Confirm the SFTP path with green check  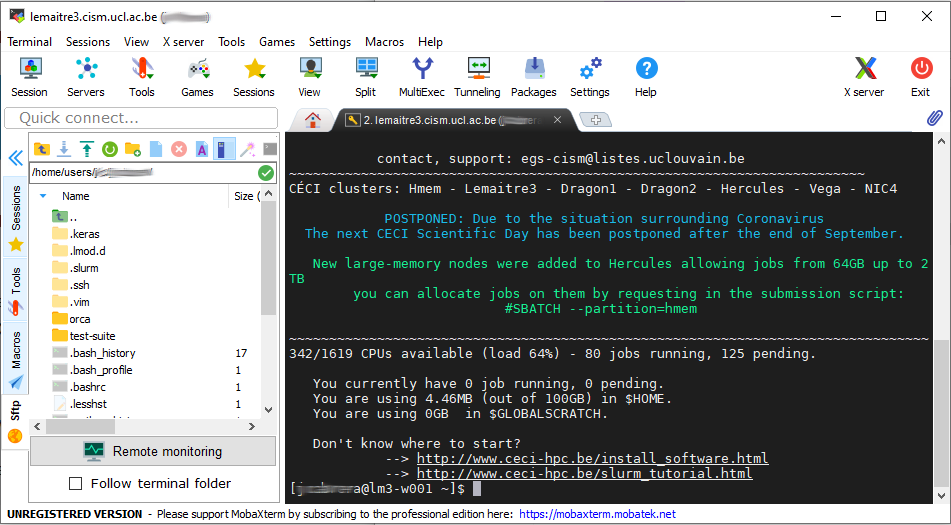[266, 173]
